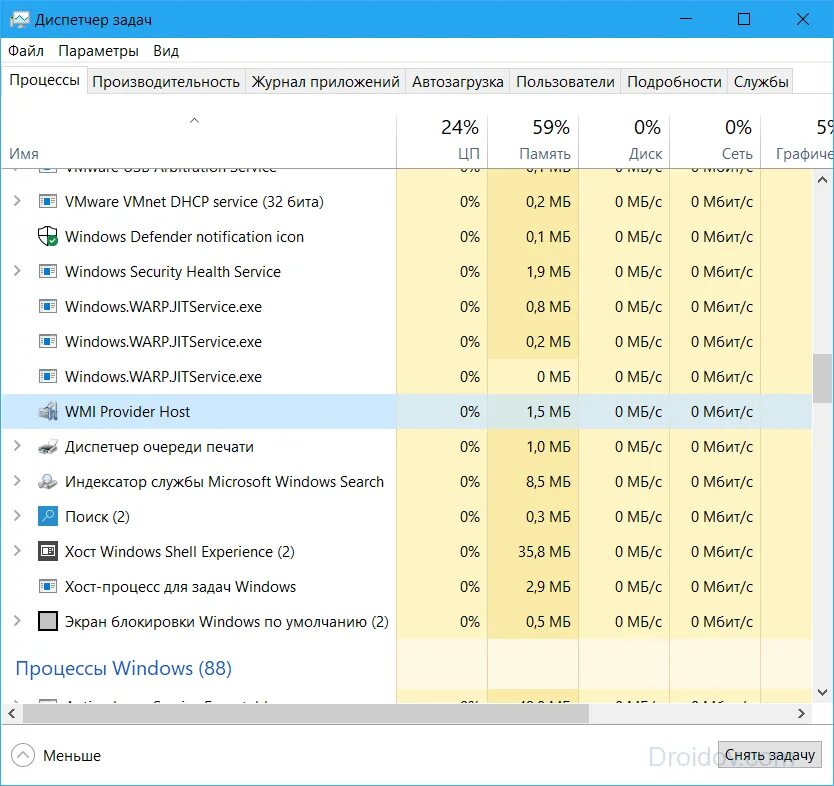Switch to the Производительность tab
Image resolution: width=834 pixels, height=786 pixels.
[x=166, y=81]
